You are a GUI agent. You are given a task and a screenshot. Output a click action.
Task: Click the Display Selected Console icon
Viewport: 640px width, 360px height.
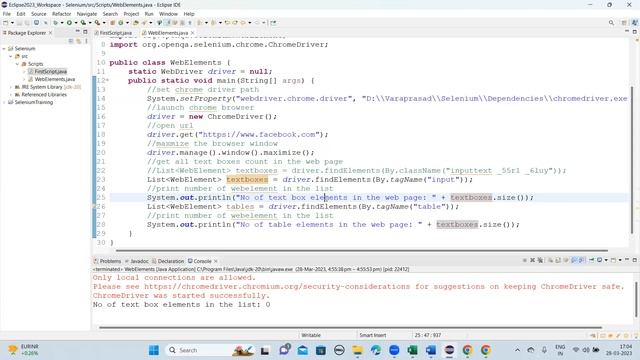pos(599,260)
